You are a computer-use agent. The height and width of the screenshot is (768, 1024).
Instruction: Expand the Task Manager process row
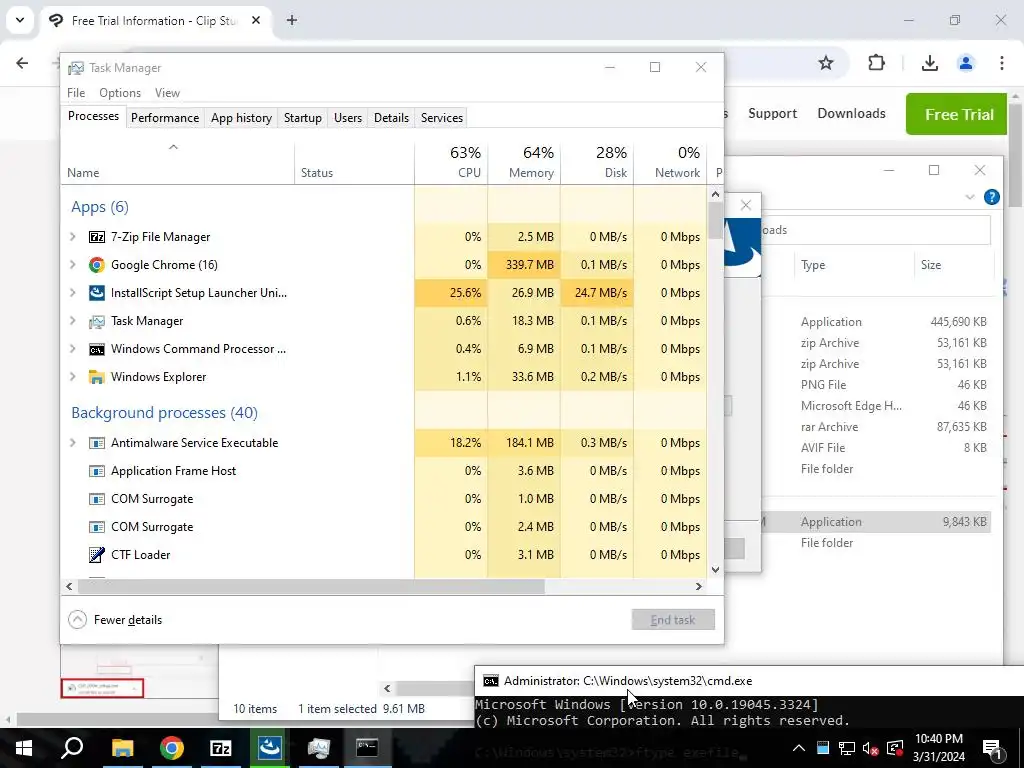click(73, 321)
